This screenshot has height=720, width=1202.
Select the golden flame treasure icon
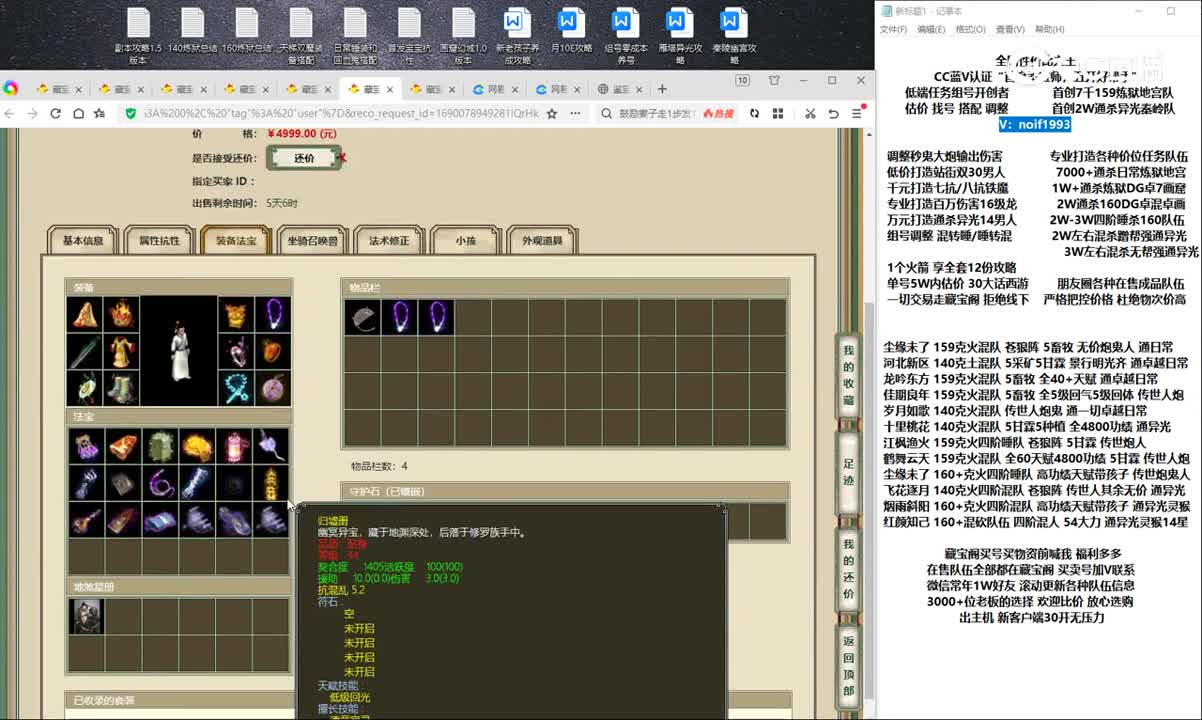click(x=197, y=446)
